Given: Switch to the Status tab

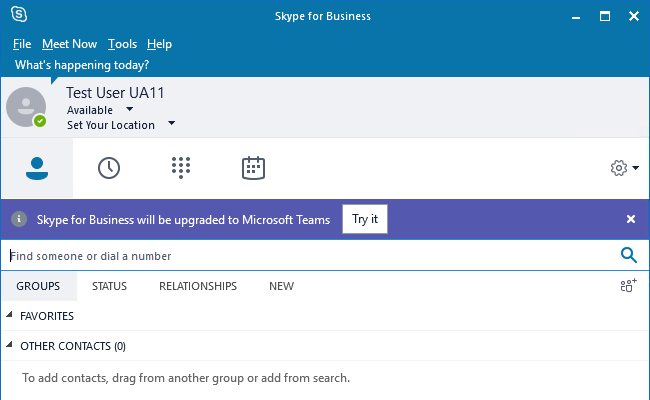Looking at the screenshot, I should [109, 286].
